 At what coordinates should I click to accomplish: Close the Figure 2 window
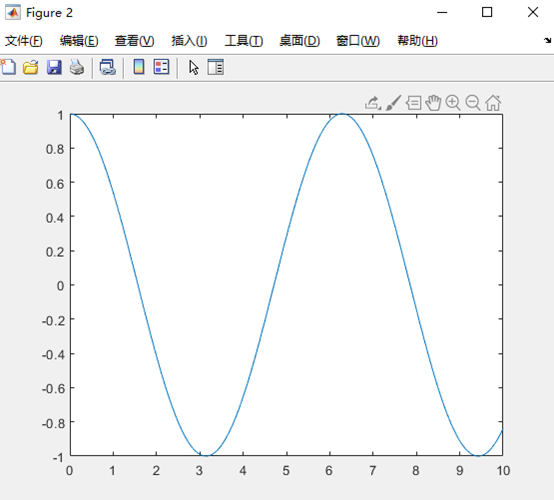pos(533,12)
